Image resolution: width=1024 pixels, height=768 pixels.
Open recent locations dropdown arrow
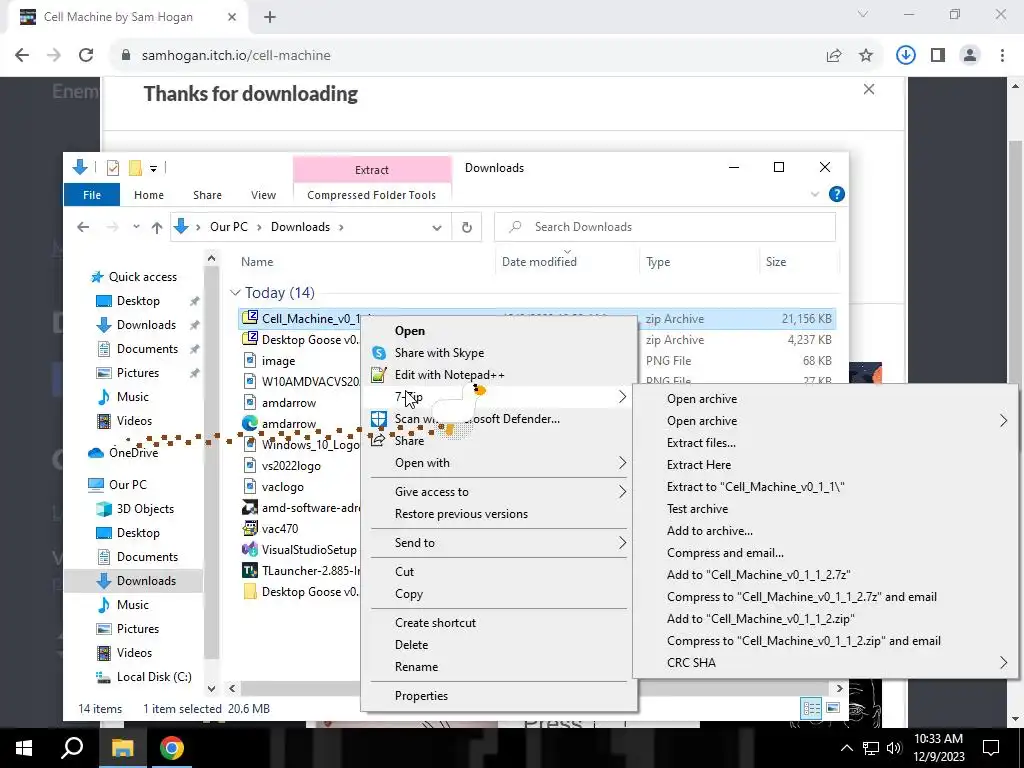click(x=136, y=227)
